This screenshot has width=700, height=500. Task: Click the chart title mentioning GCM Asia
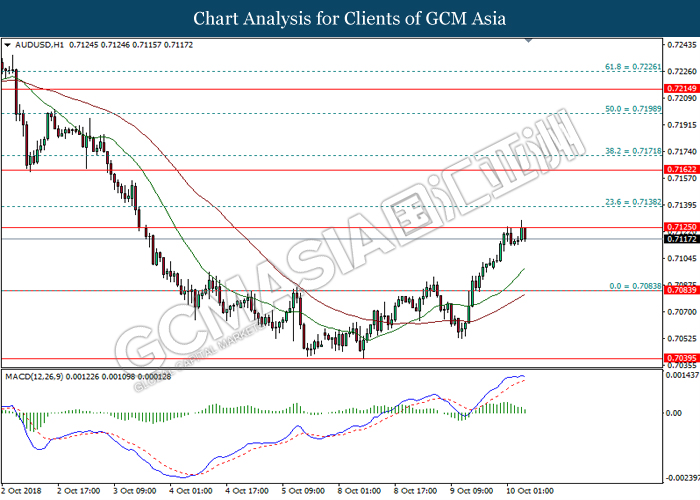pos(349,18)
